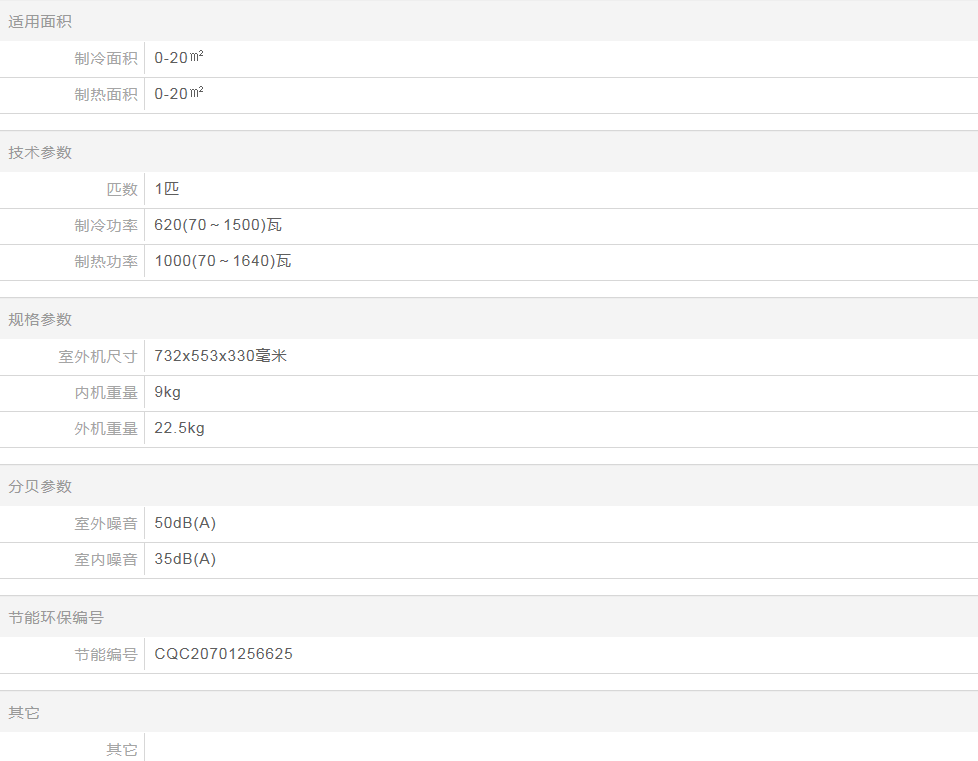This screenshot has height=761, width=978.
Task: Click the 制冷功率 row label
Action: 106,225
